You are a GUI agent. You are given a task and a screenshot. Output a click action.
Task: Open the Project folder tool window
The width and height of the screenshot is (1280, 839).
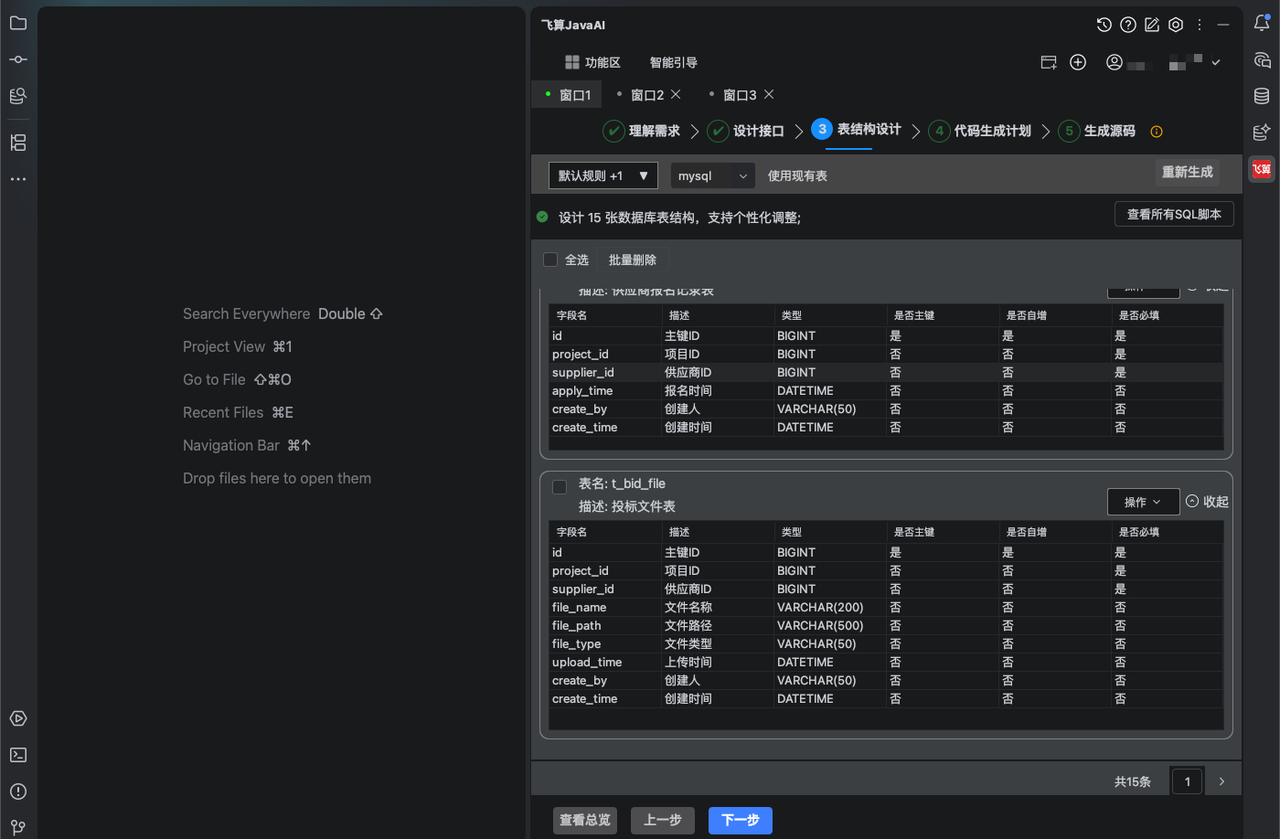18,23
